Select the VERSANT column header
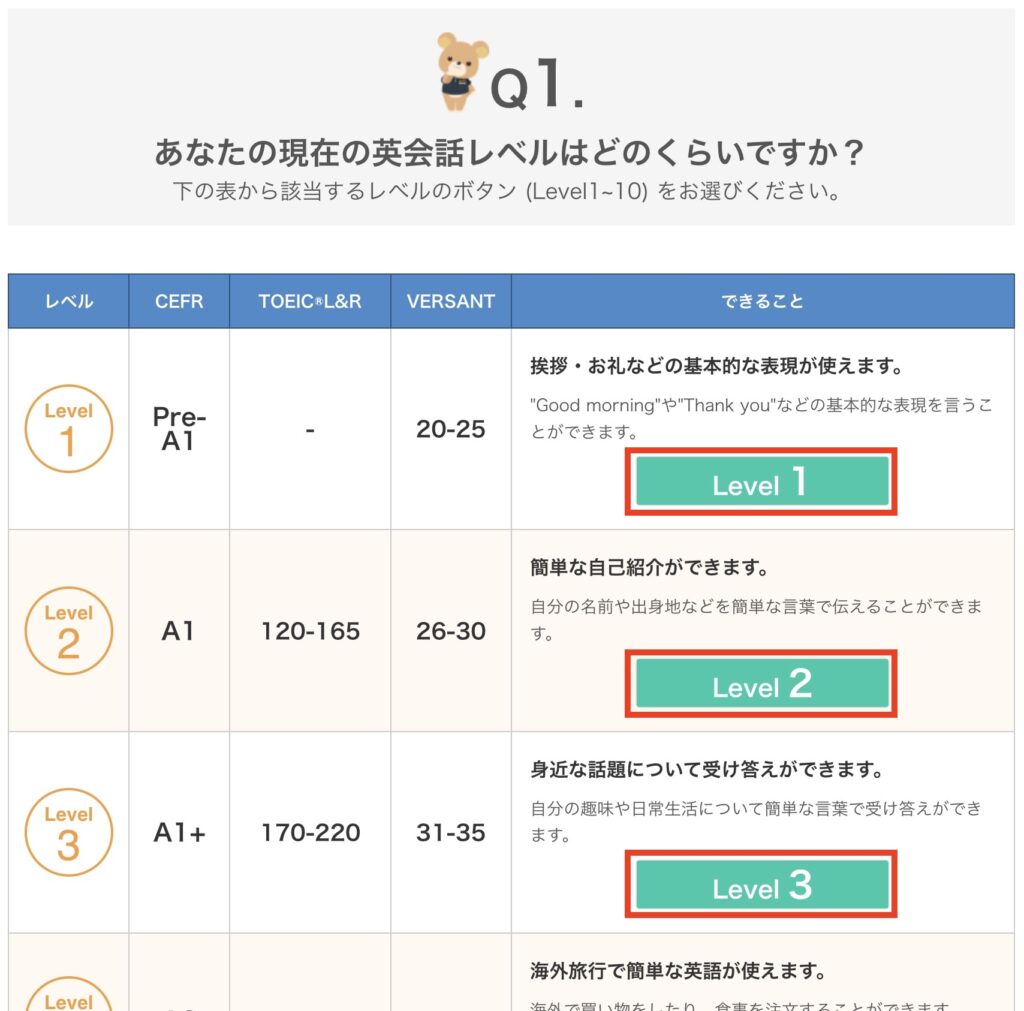 (x=450, y=301)
